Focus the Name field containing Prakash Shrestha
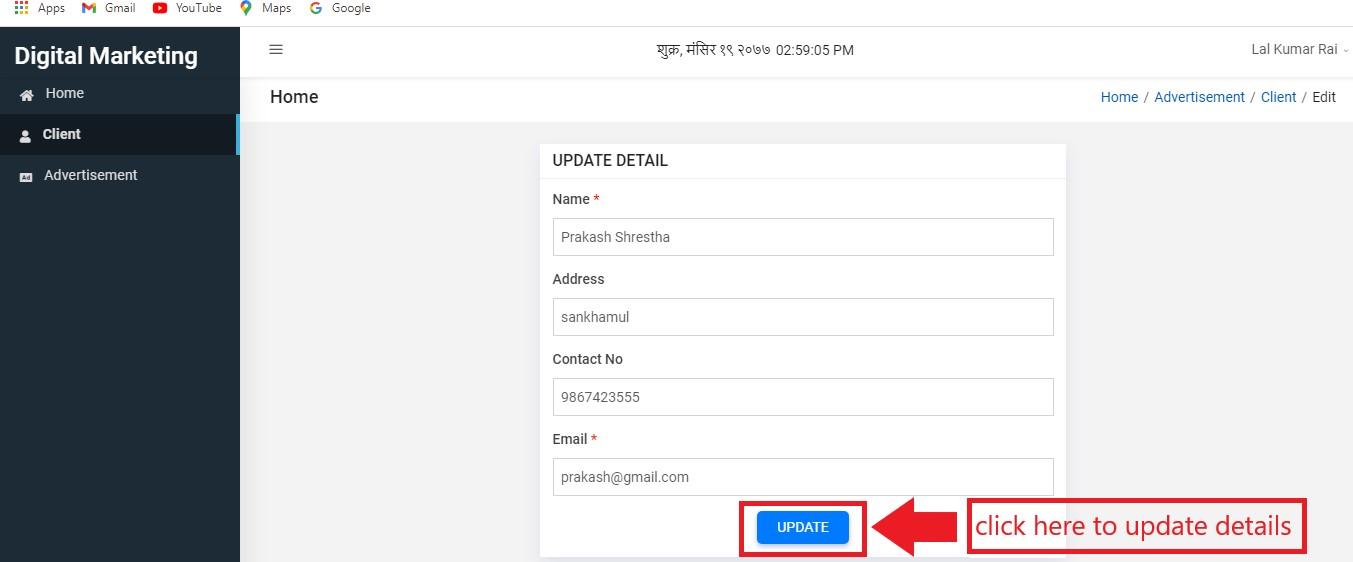 coord(803,237)
